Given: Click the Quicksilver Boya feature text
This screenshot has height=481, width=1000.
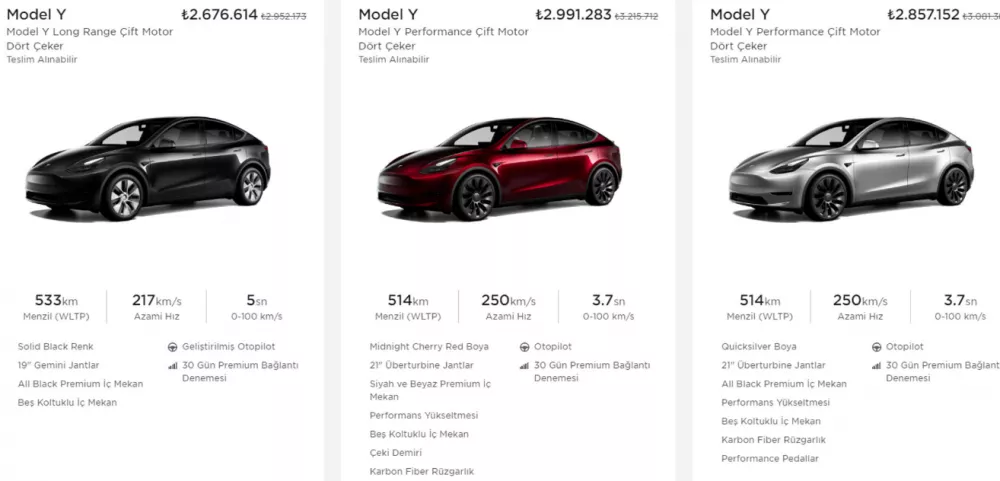Looking at the screenshot, I should (759, 347).
